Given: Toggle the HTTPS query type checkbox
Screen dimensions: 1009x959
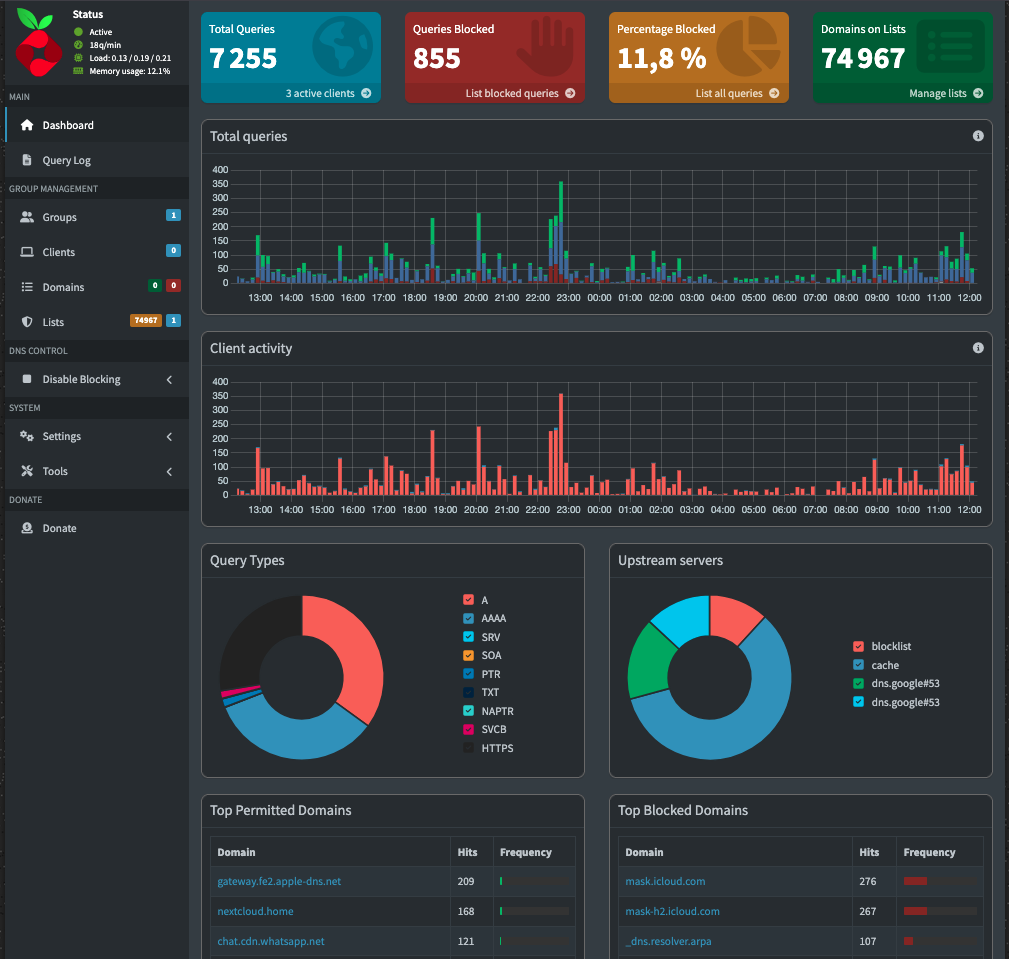Looking at the screenshot, I should [468, 748].
